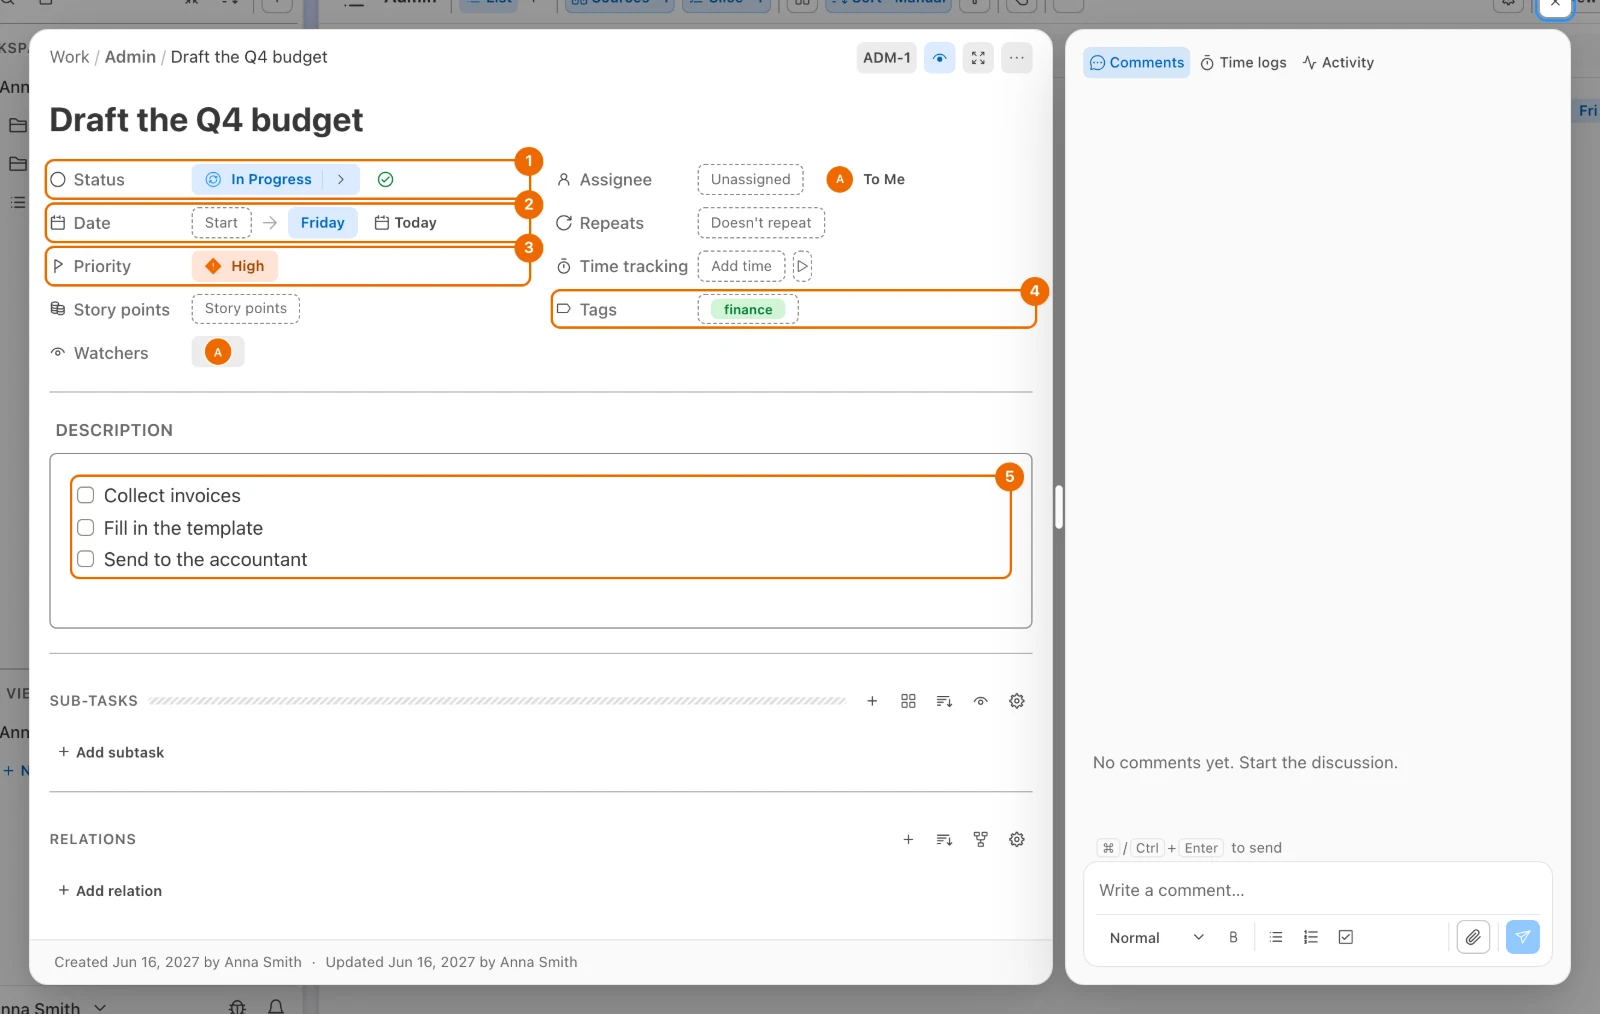Click Add subtask
Screen dimensions: 1600x1014
click(x=111, y=752)
